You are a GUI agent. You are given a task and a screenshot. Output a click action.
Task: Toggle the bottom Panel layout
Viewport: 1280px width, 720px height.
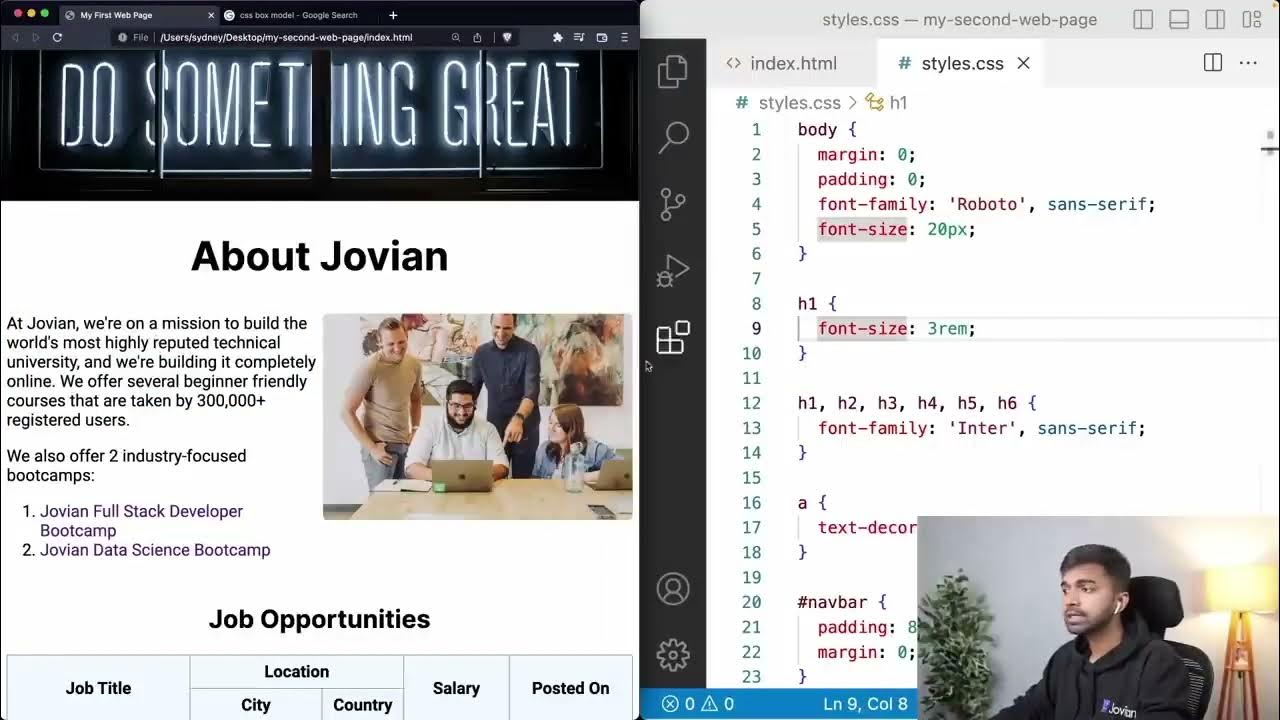coord(1179,20)
